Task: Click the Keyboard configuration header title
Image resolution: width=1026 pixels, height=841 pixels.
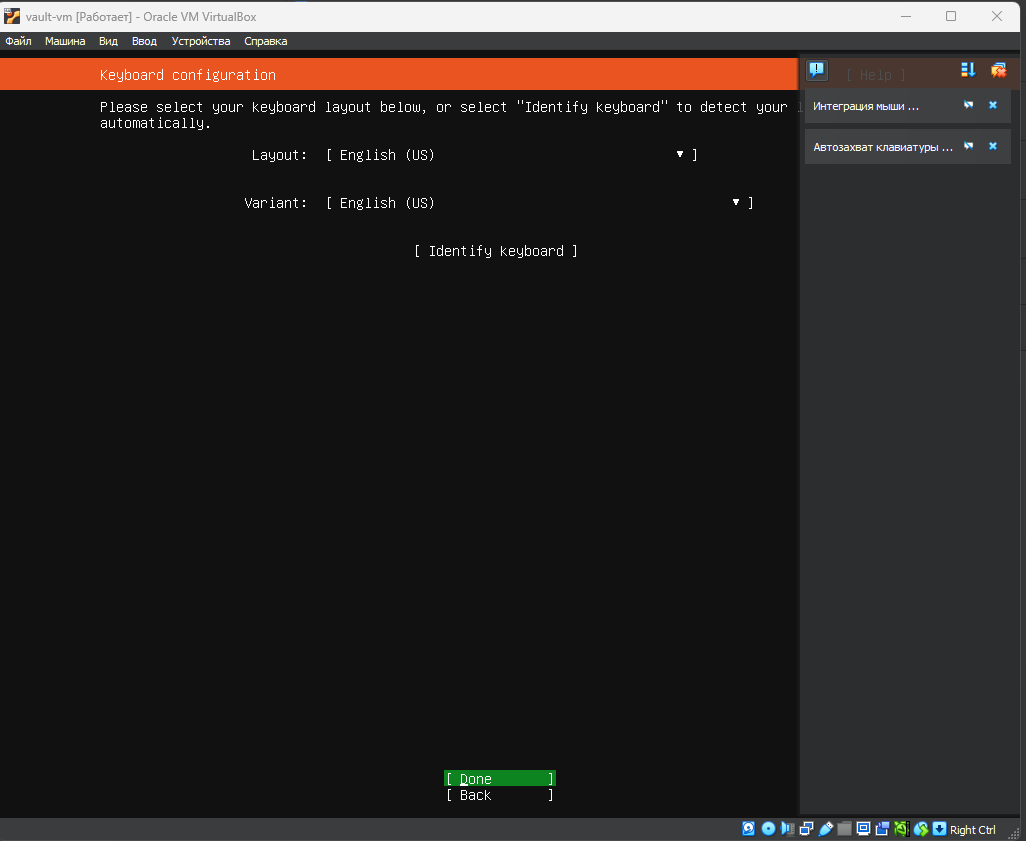Action: tap(188, 75)
